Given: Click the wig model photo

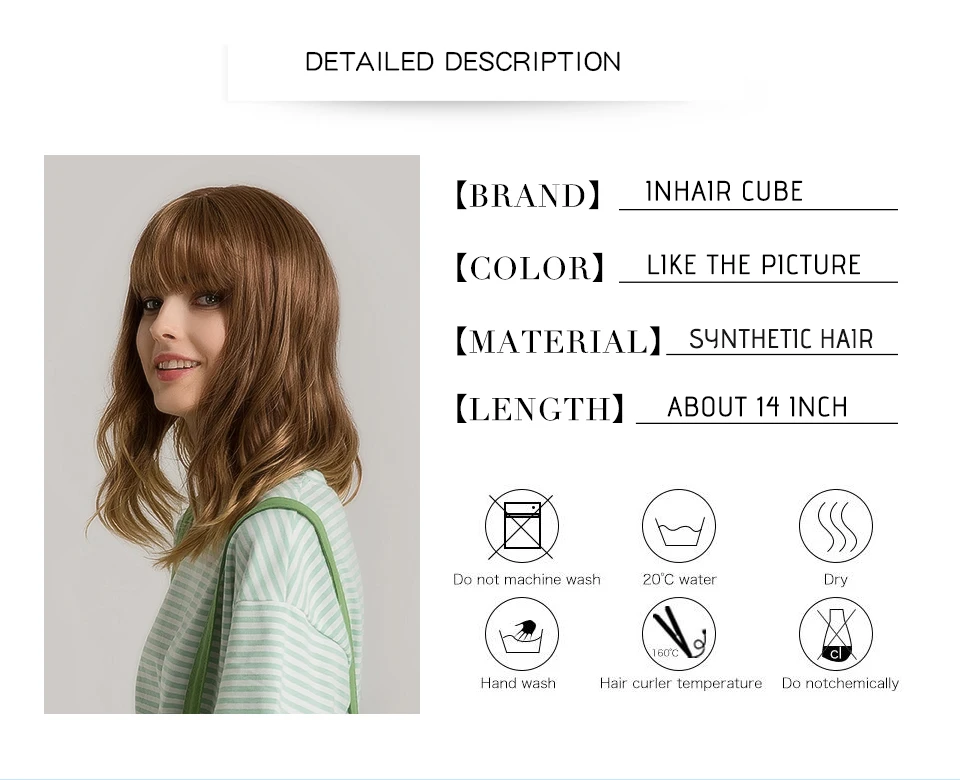Looking at the screenshot, I should point(232,434).
